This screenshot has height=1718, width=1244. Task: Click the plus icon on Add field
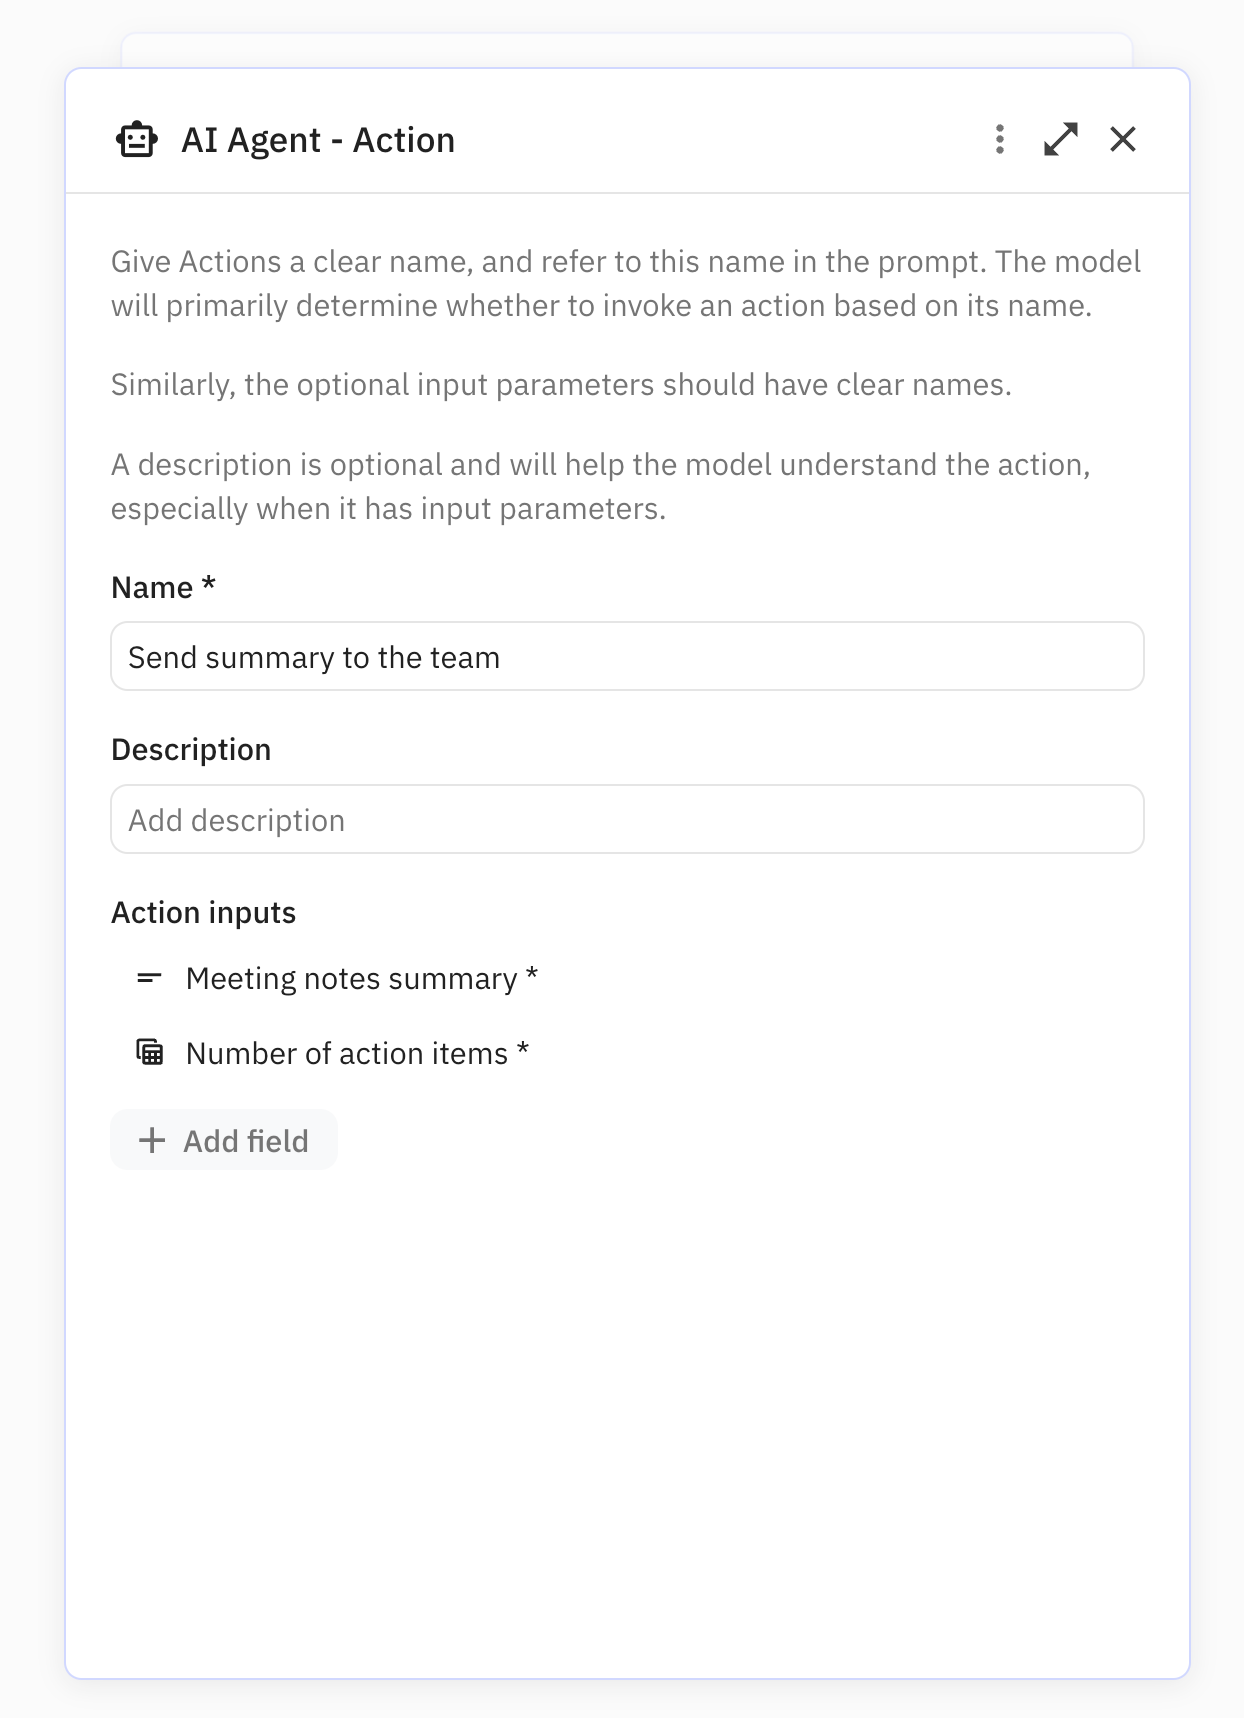point(152,1139)
